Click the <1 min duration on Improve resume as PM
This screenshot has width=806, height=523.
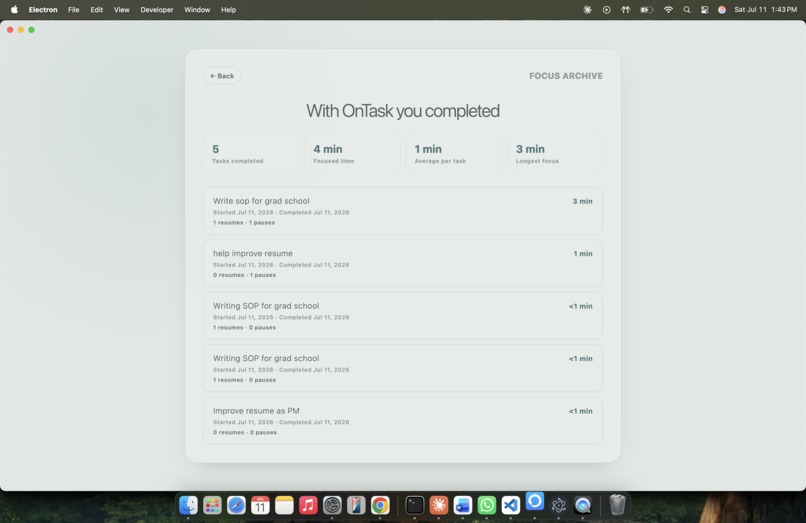[x=580, y=411]
